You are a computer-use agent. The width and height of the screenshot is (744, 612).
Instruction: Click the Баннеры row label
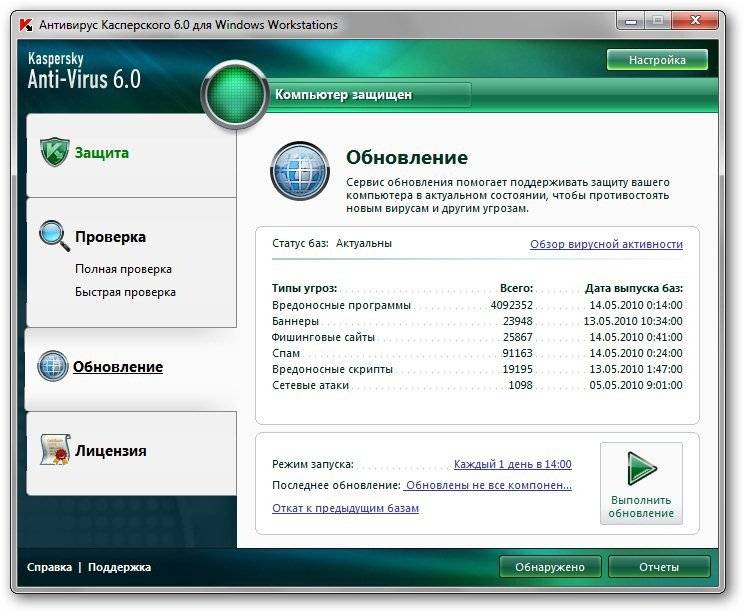coord(295,321)
